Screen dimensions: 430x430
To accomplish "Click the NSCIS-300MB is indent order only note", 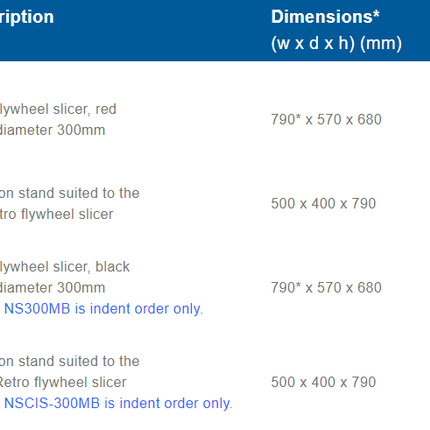I will point(118,403).
